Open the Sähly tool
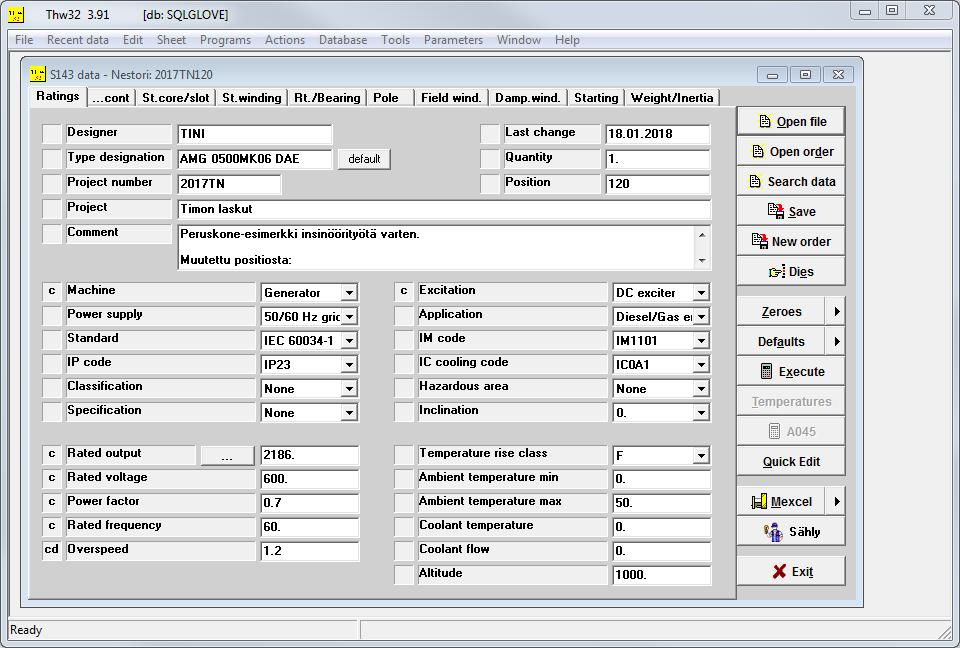 click(x=791, y=532)
